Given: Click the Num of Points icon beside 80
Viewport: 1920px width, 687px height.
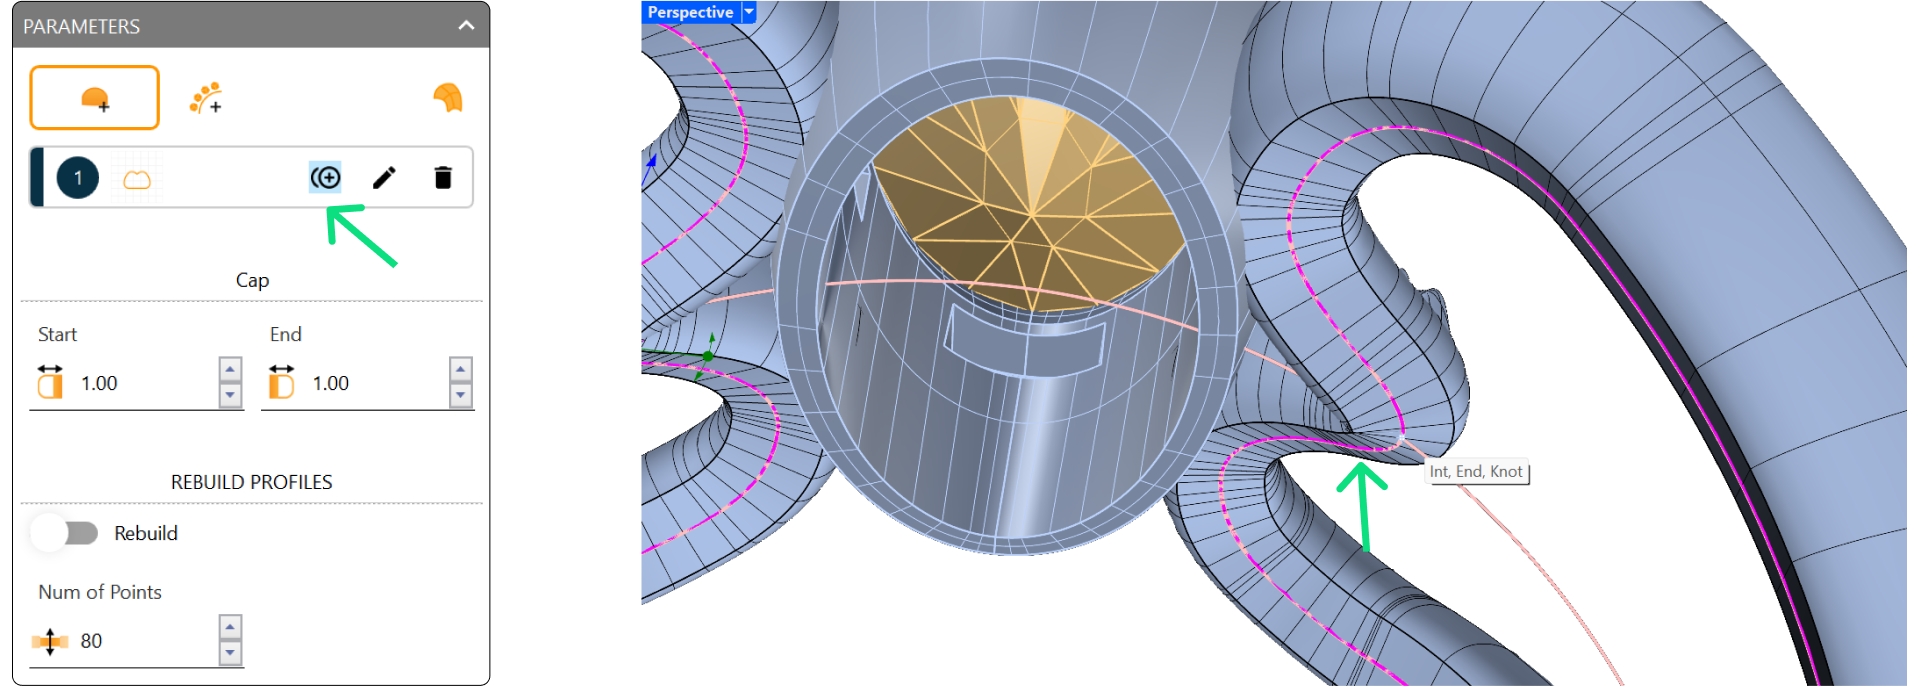Looking at the screenshot, I should point(50,640).
